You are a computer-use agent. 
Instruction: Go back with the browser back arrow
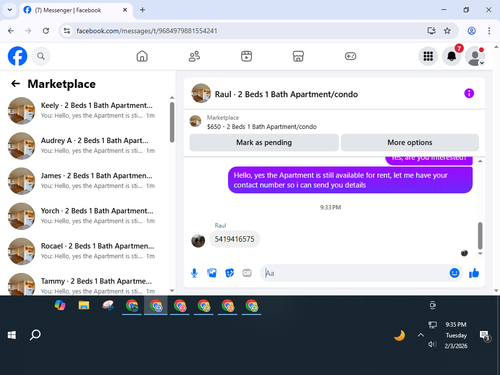(11, 31)
